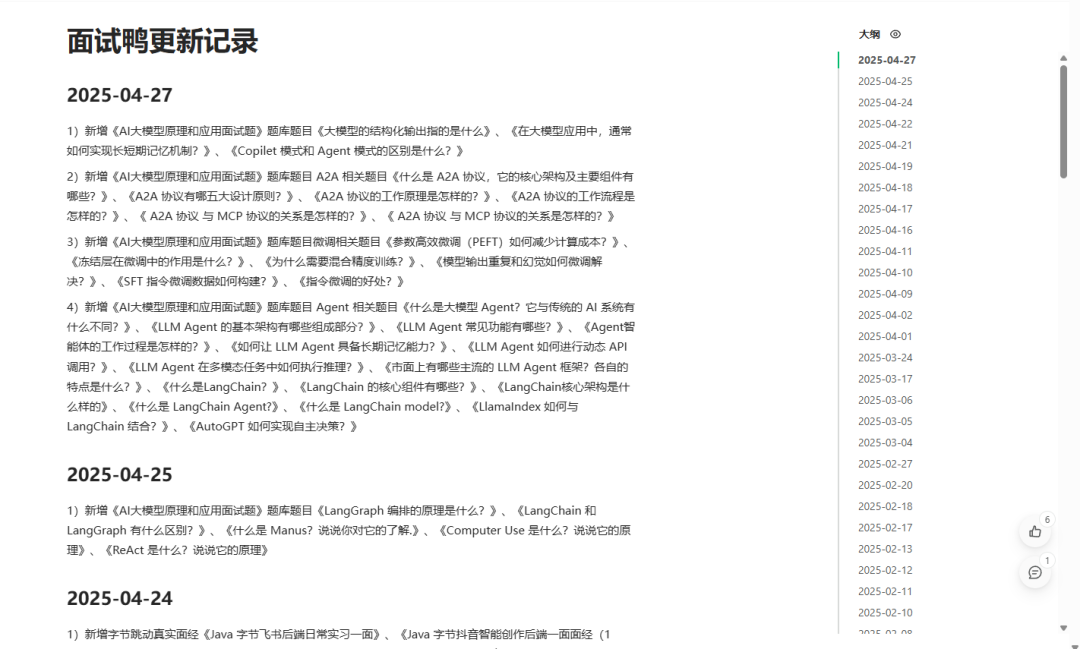Open the comments bubble icon
The height and width of the screenshot is (649, 1080).
pos(1035,573)
